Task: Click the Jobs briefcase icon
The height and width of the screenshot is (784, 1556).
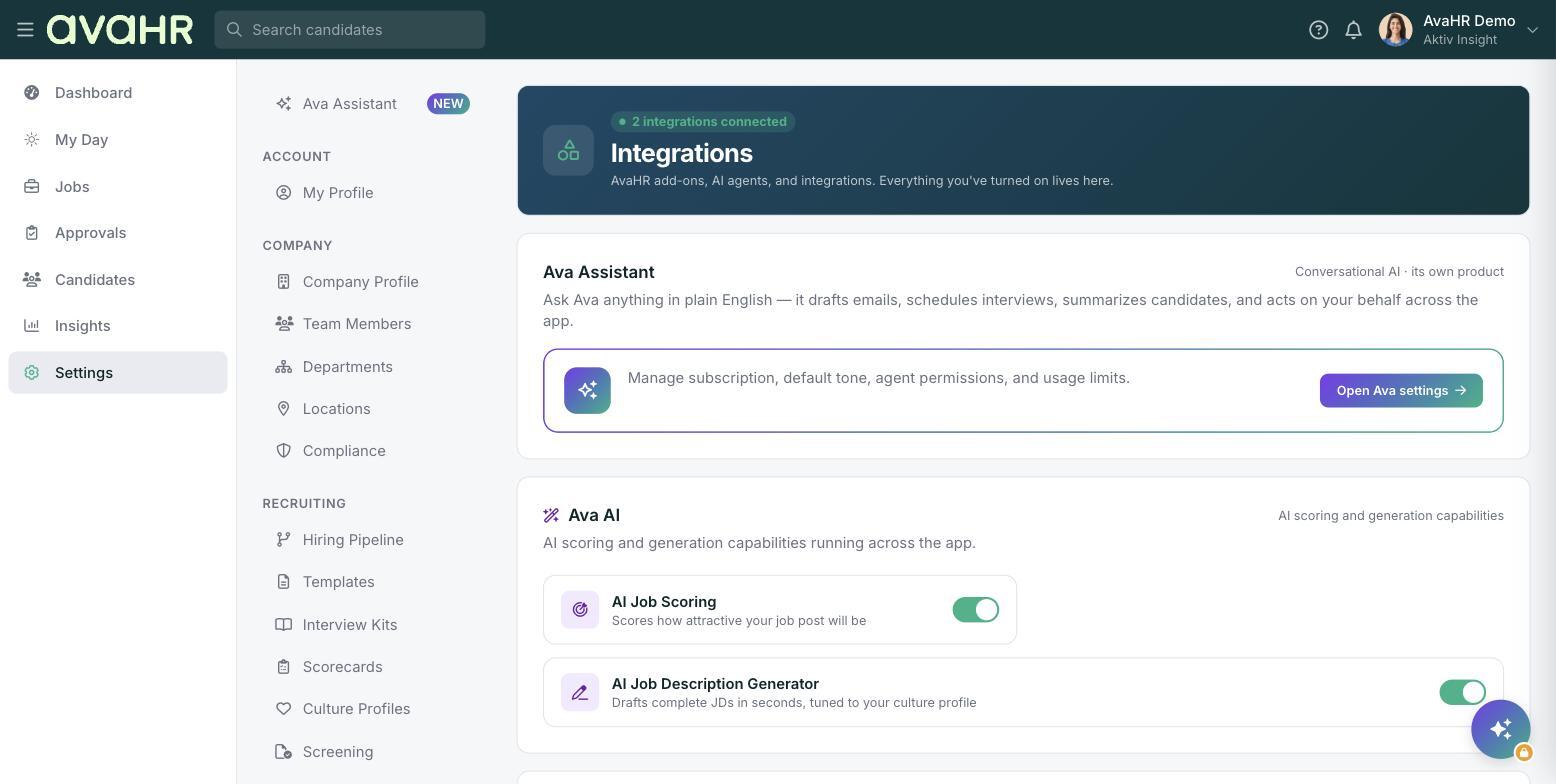Action: pos(32,187)
